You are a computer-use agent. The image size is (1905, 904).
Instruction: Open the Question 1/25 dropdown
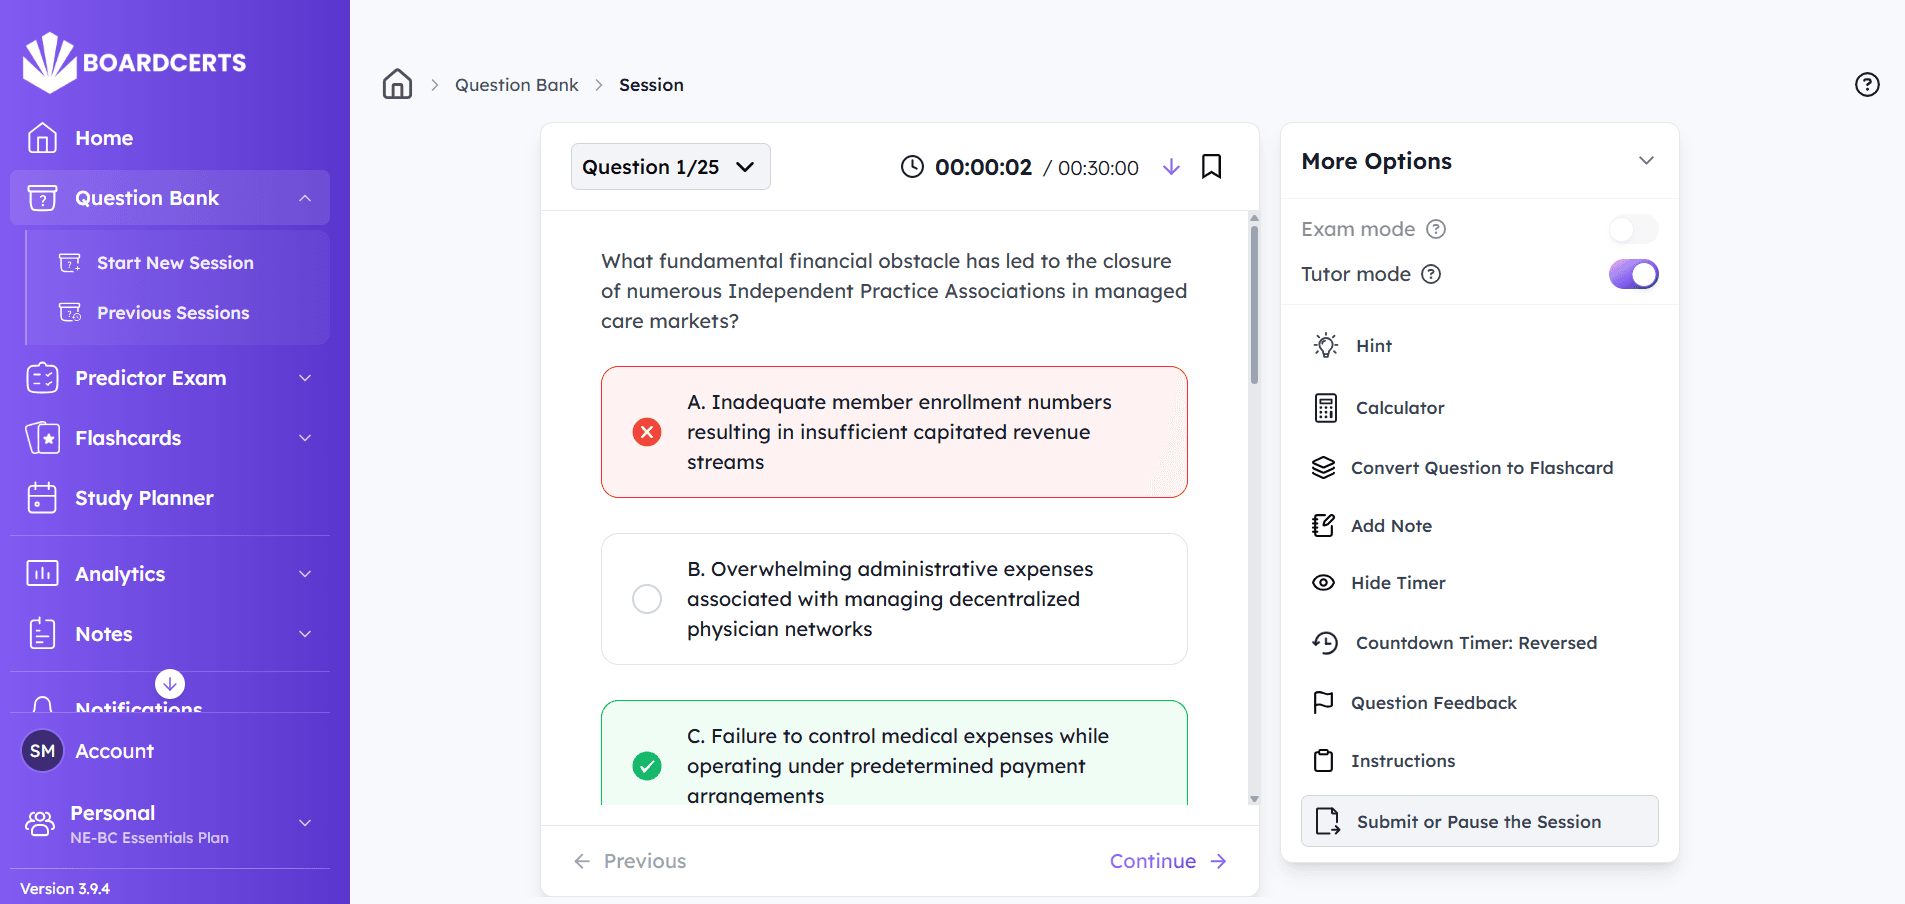pos(670,167)
